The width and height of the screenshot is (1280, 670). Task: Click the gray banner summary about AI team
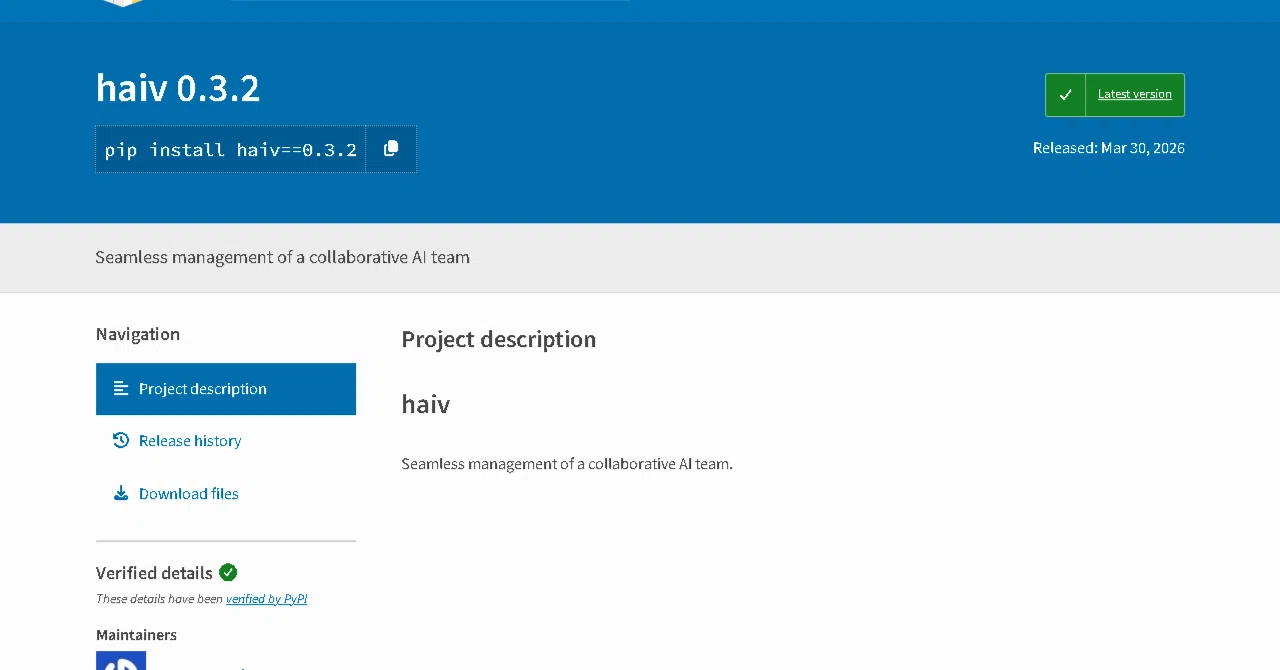[282, 257]
